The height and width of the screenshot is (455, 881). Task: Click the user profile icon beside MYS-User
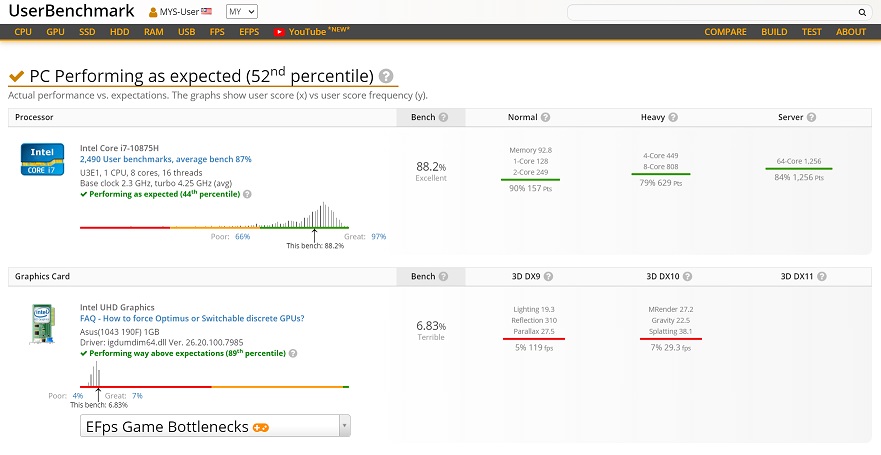coord(153,12)
